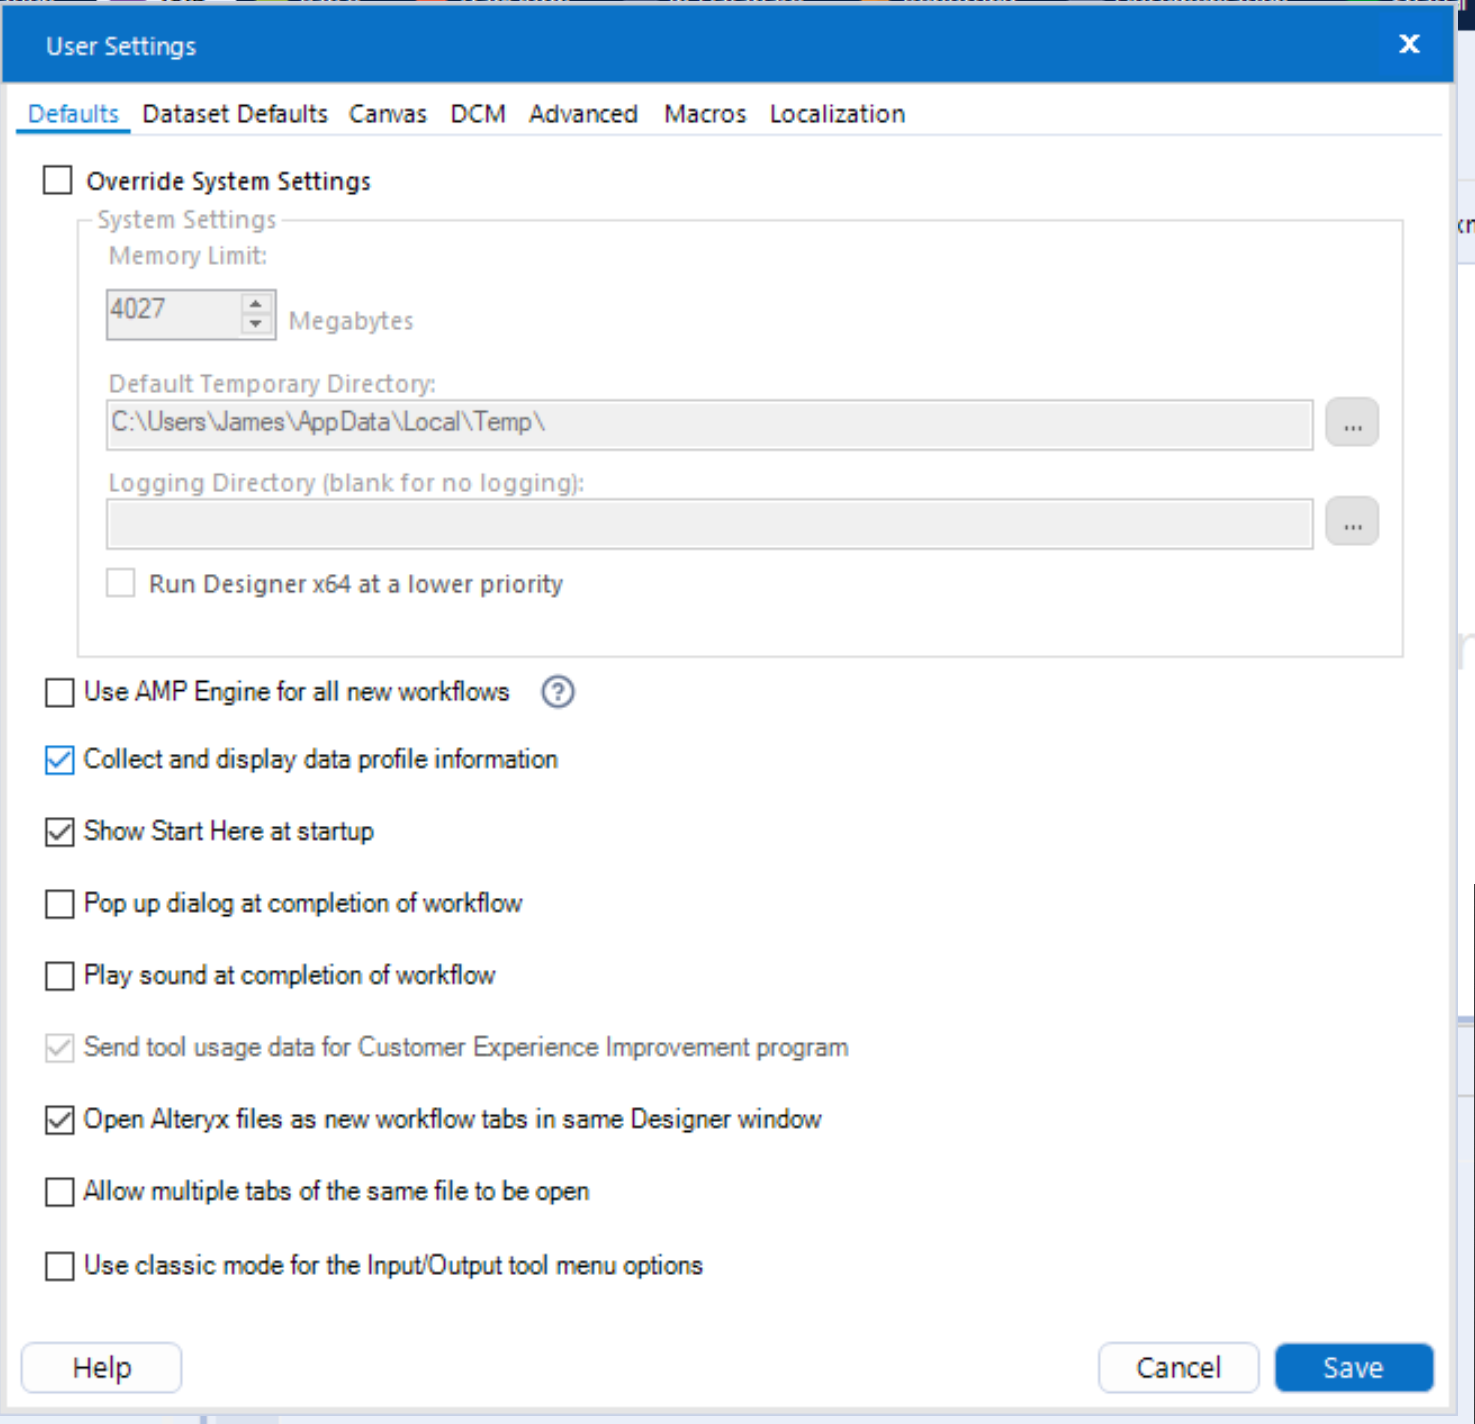Browse for Default Temporary Directory

[x=1352, y=423]
